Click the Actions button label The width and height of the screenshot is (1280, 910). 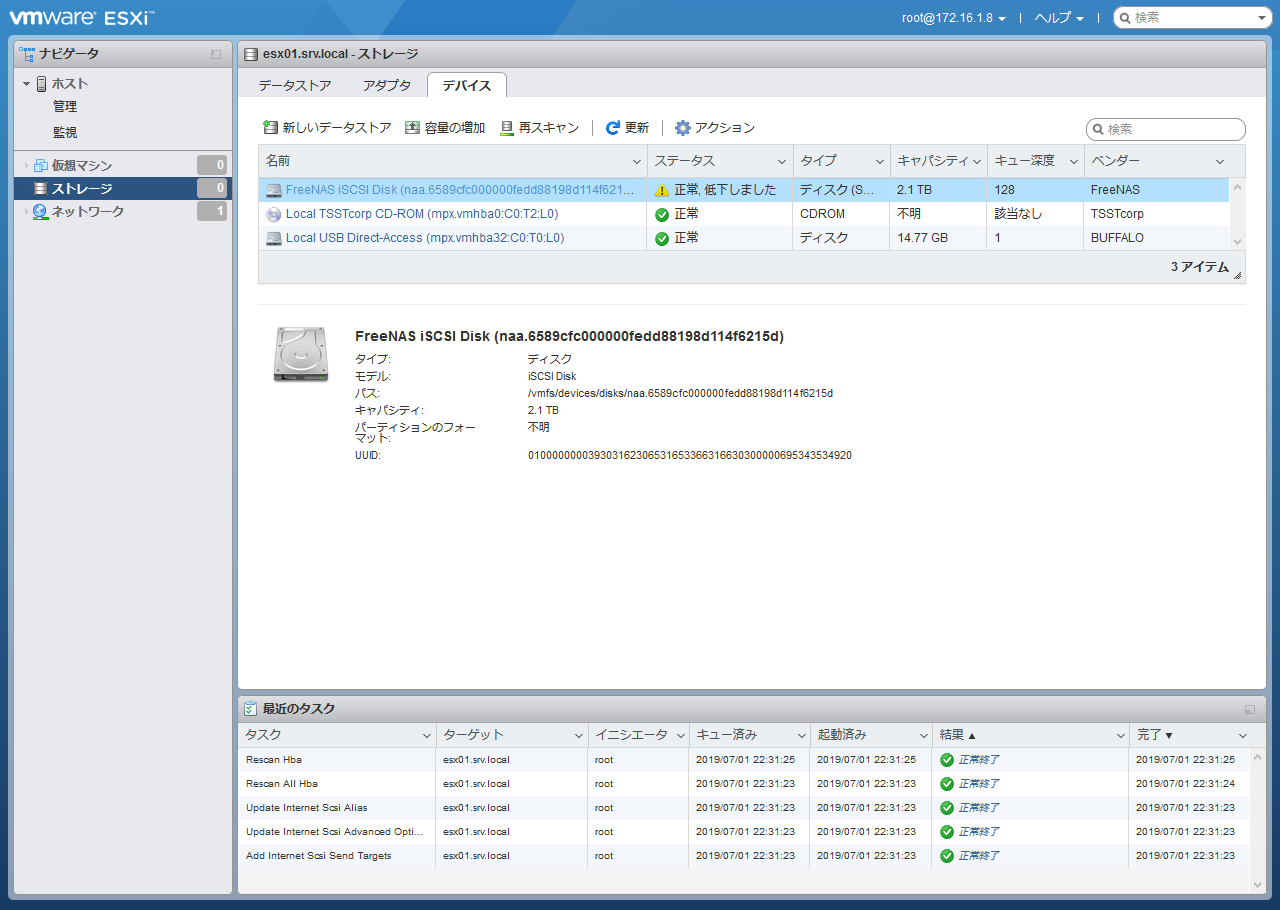[725, 128]
